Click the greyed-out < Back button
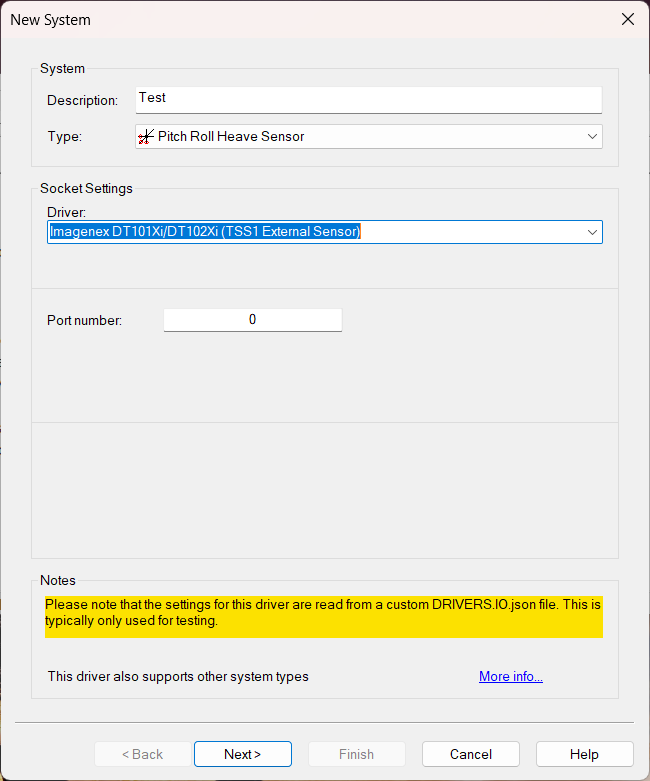The image size is (650, 781). click(142, 754)
